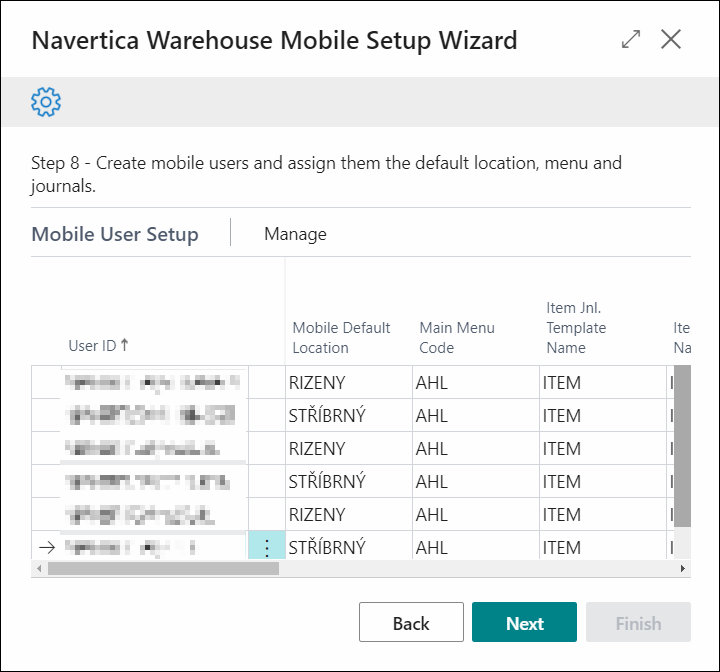720x672 pixels.
Task: Click the horizontal scrollbar left arrow
Action: tap(39, 569)
